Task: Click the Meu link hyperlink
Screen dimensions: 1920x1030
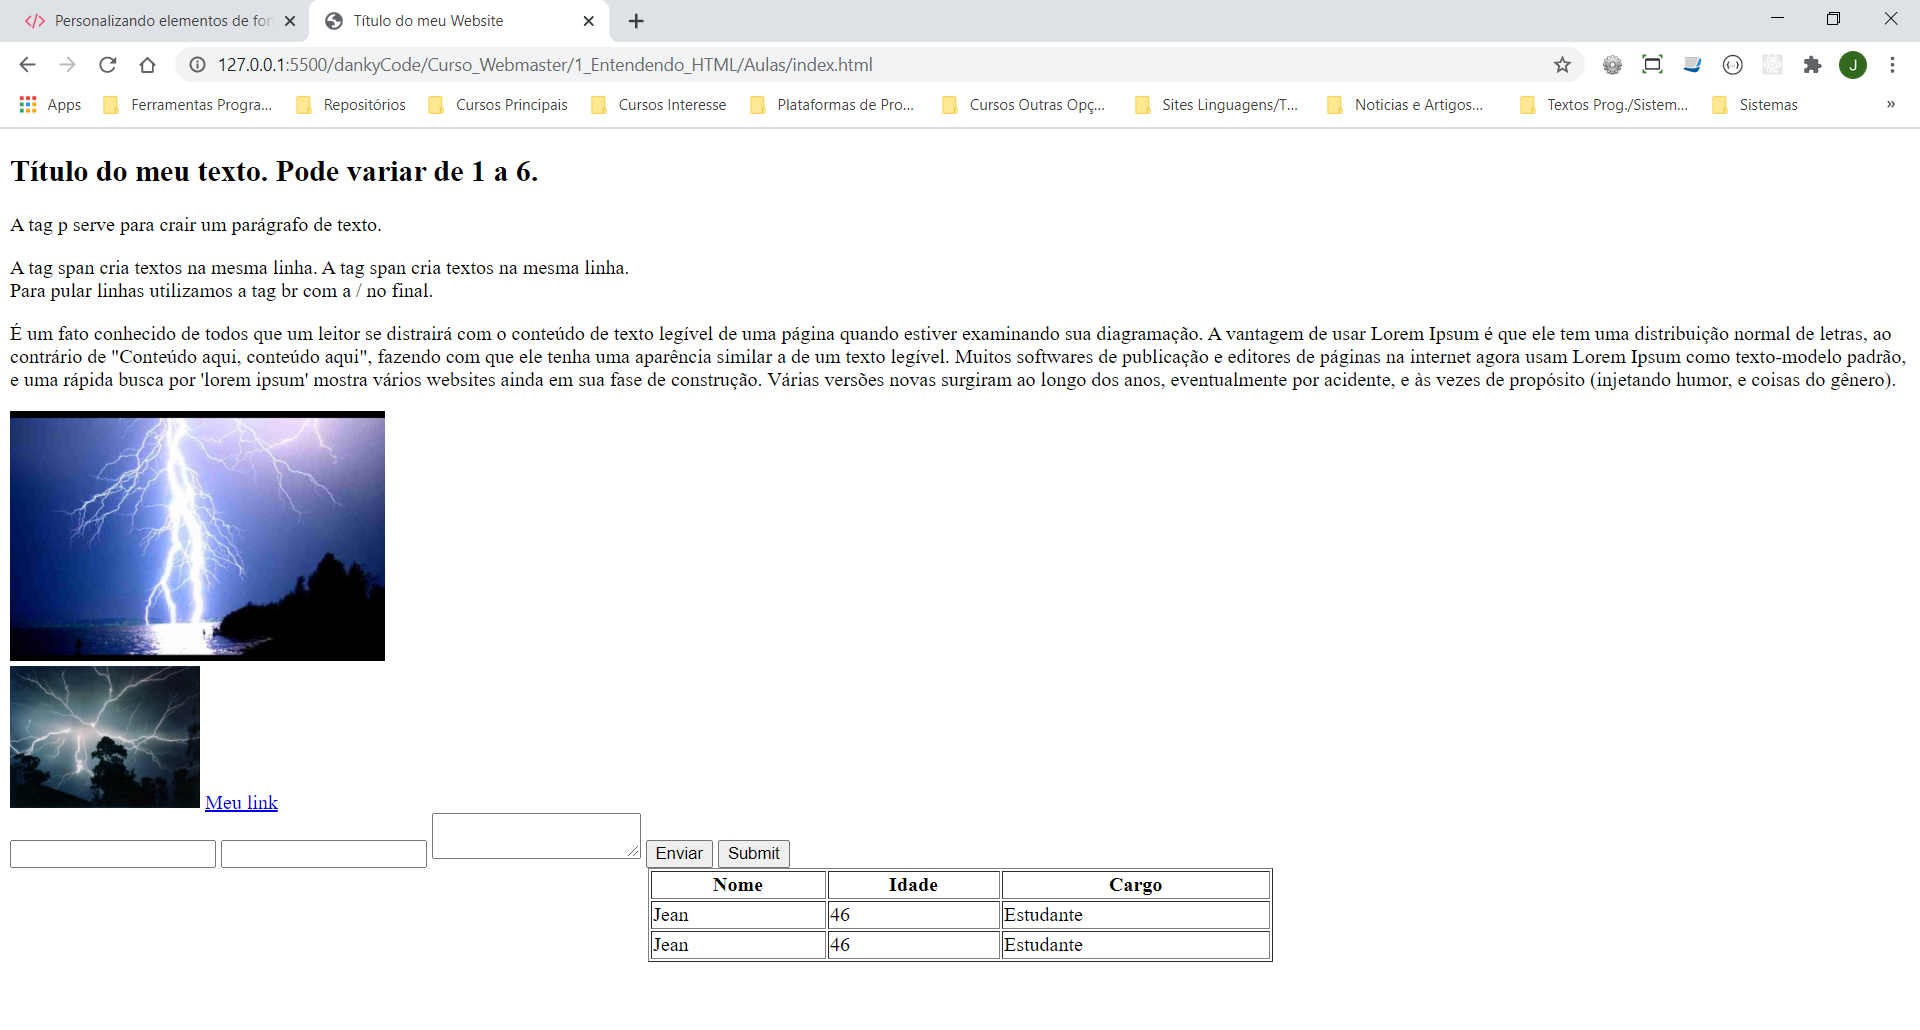Action: pos(241,803)
